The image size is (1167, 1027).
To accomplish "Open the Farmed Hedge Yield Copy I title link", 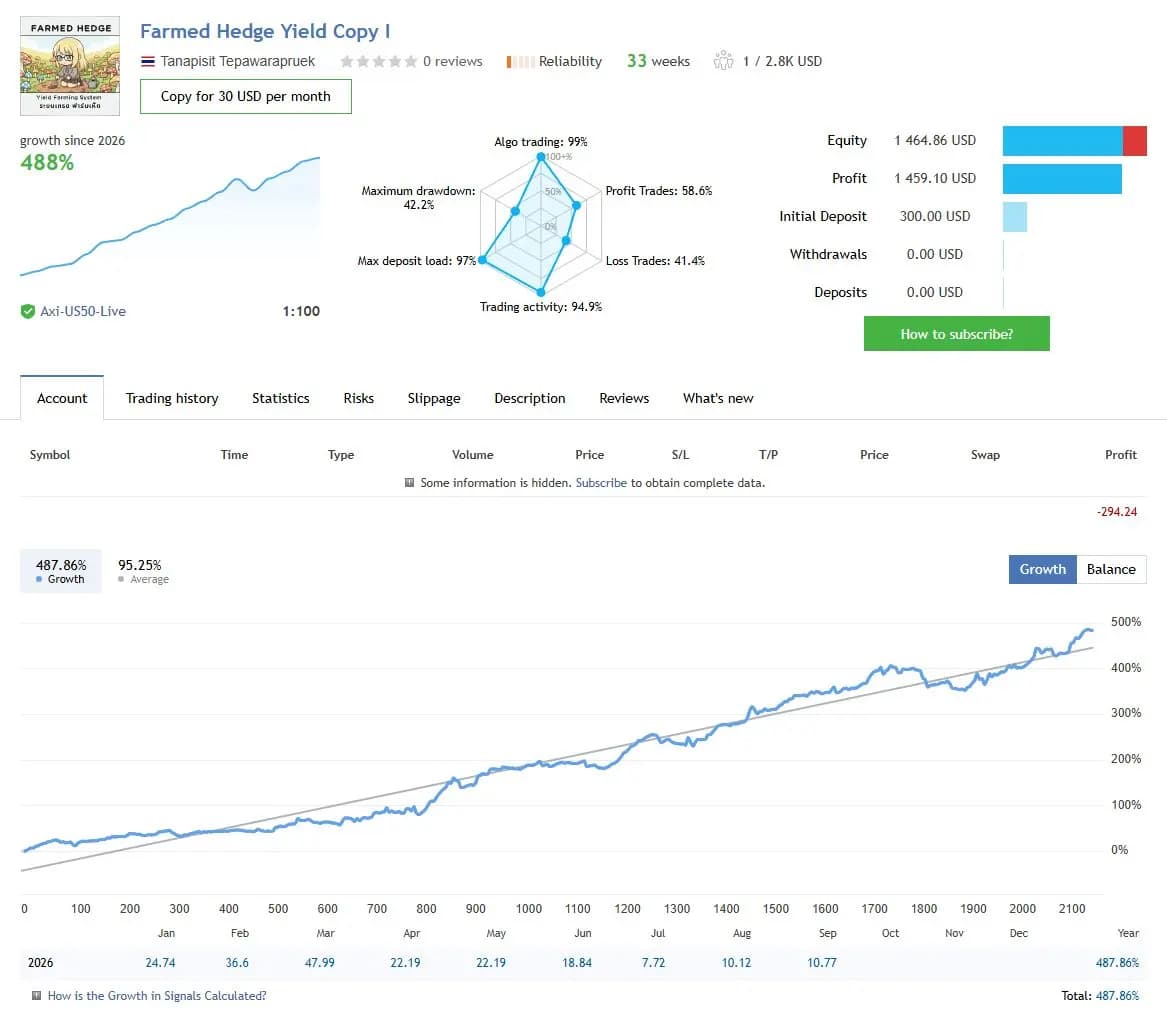I will 265,31.
